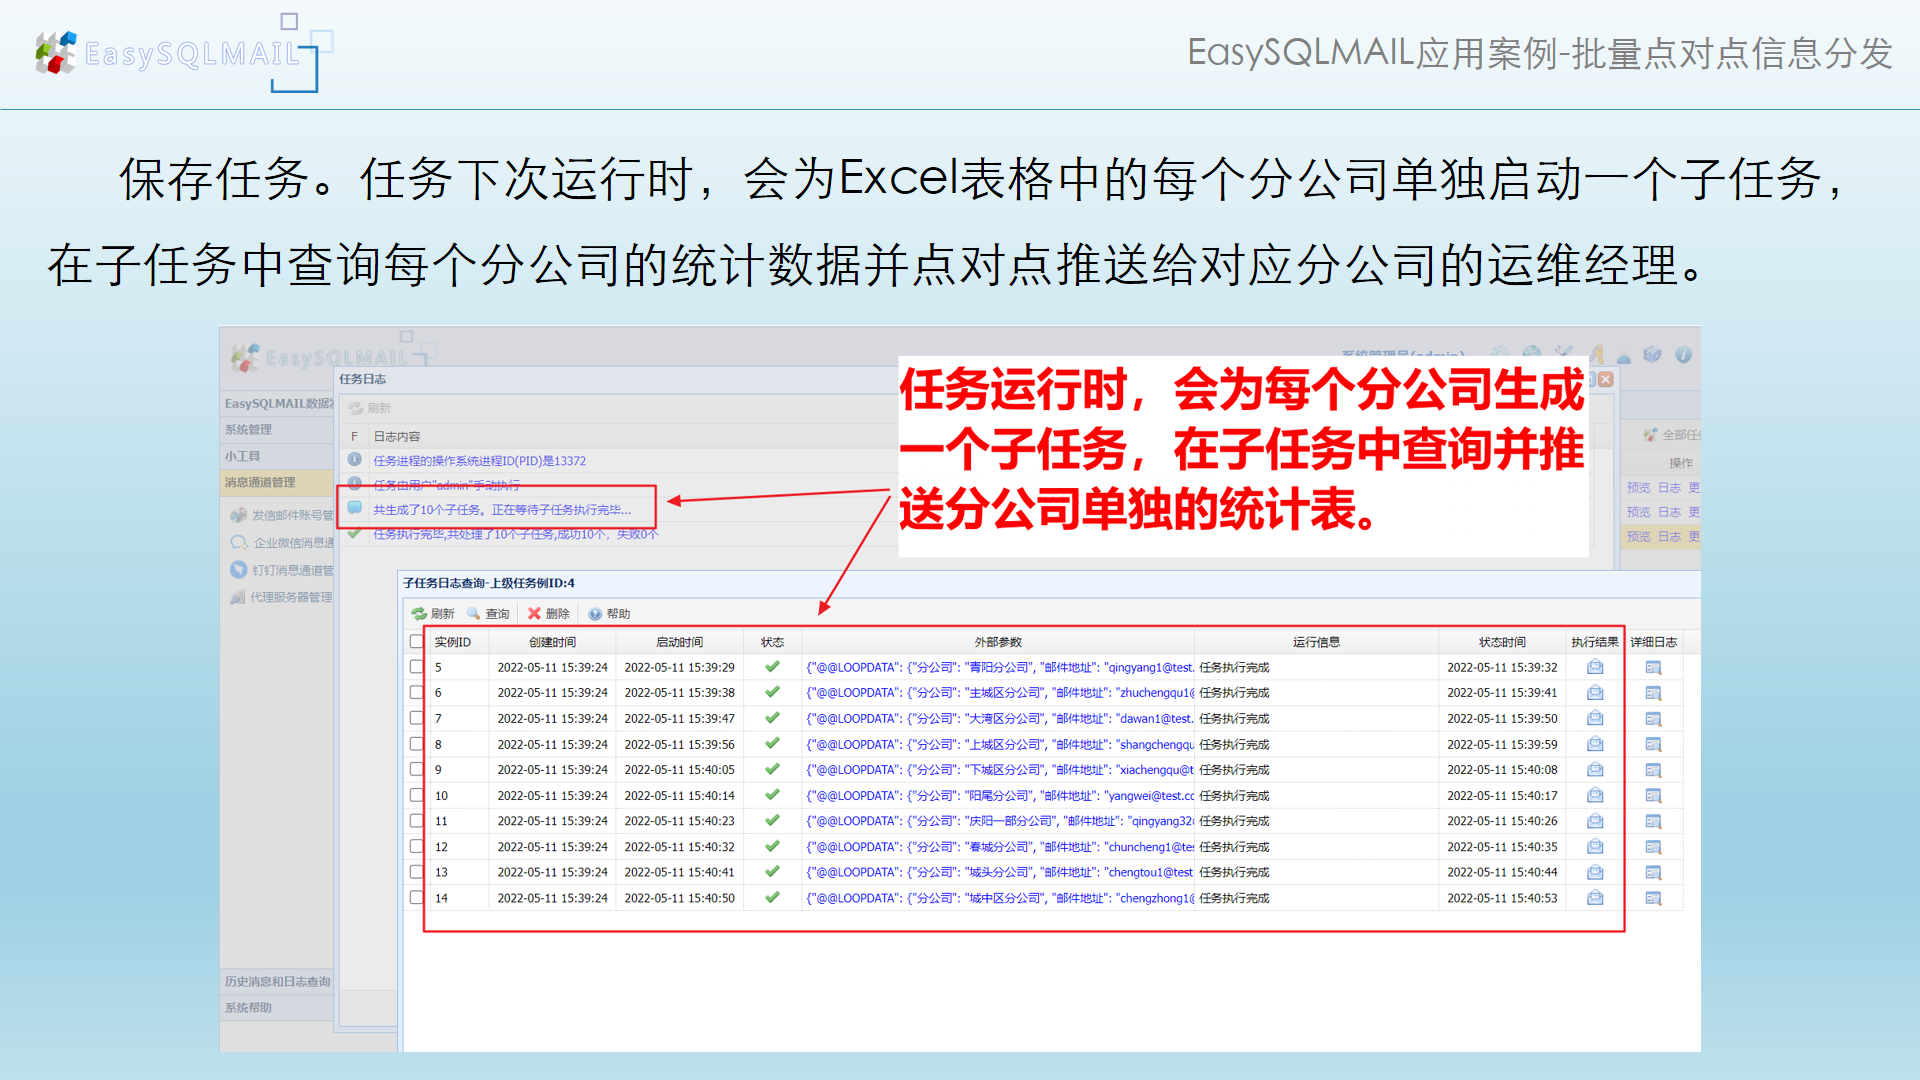The width and height of the screenshot is (1920, 1080).
Task: Click 城中区分公司 external parameter cell
Action: pos(999,898)
